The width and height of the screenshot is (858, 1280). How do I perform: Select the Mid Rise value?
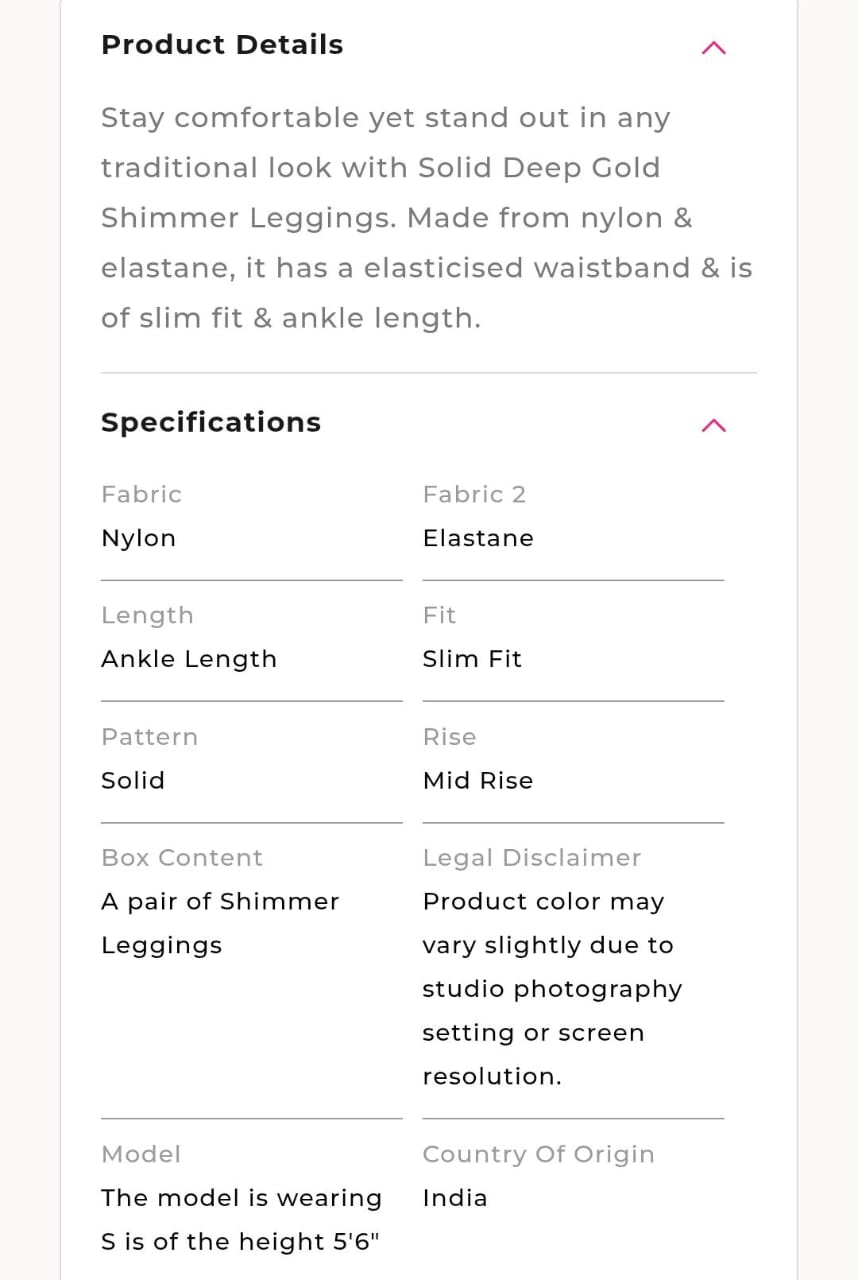478,780
